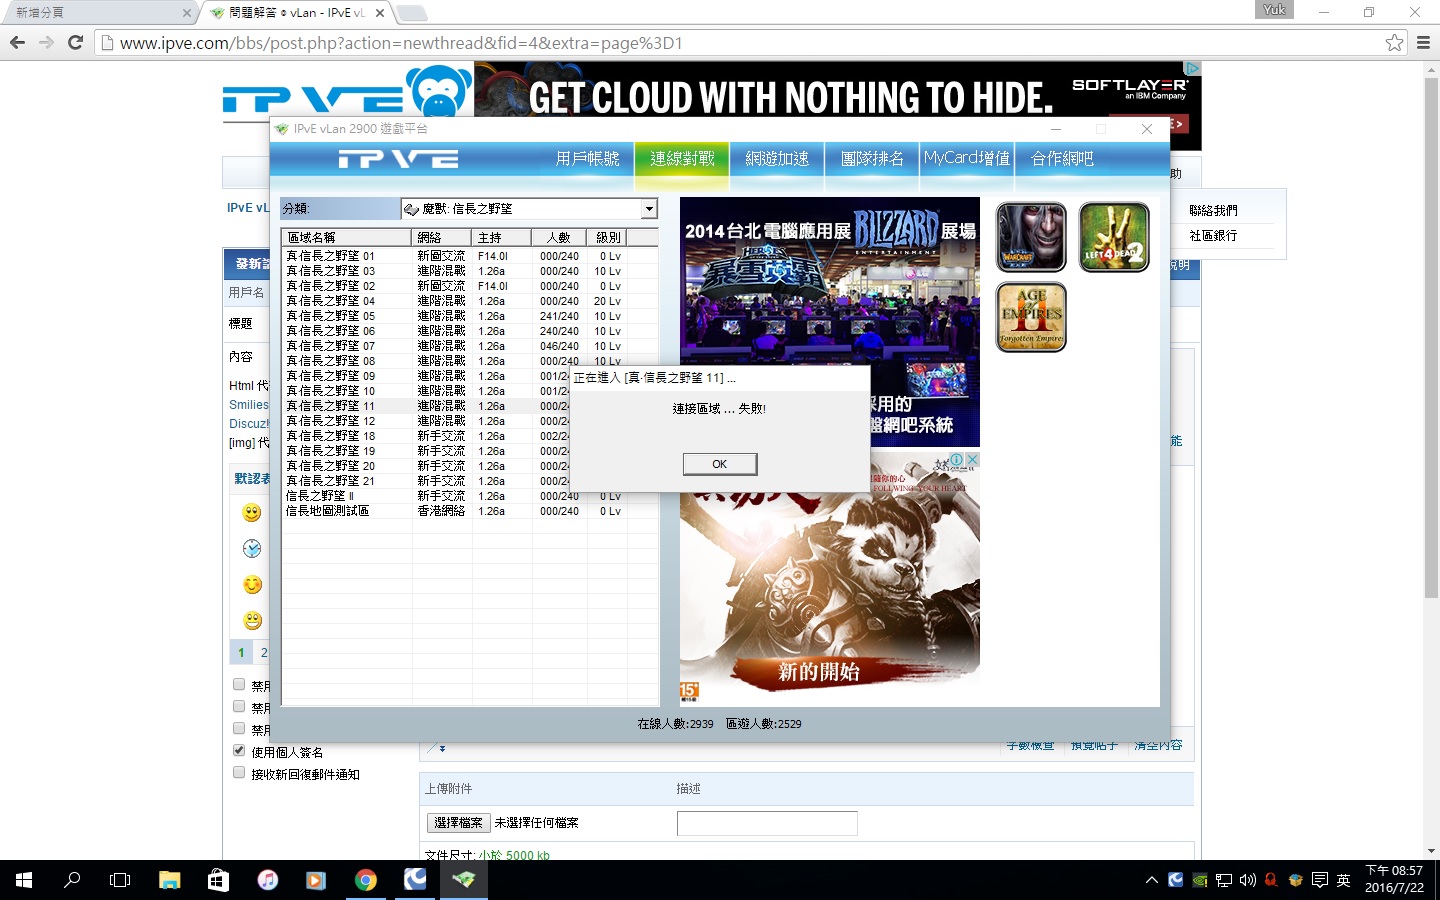Image resolution: width=1440 pixels, height=900 pixels.
Task: Click the Smilies link on the forum page
Action: point(249,405)
